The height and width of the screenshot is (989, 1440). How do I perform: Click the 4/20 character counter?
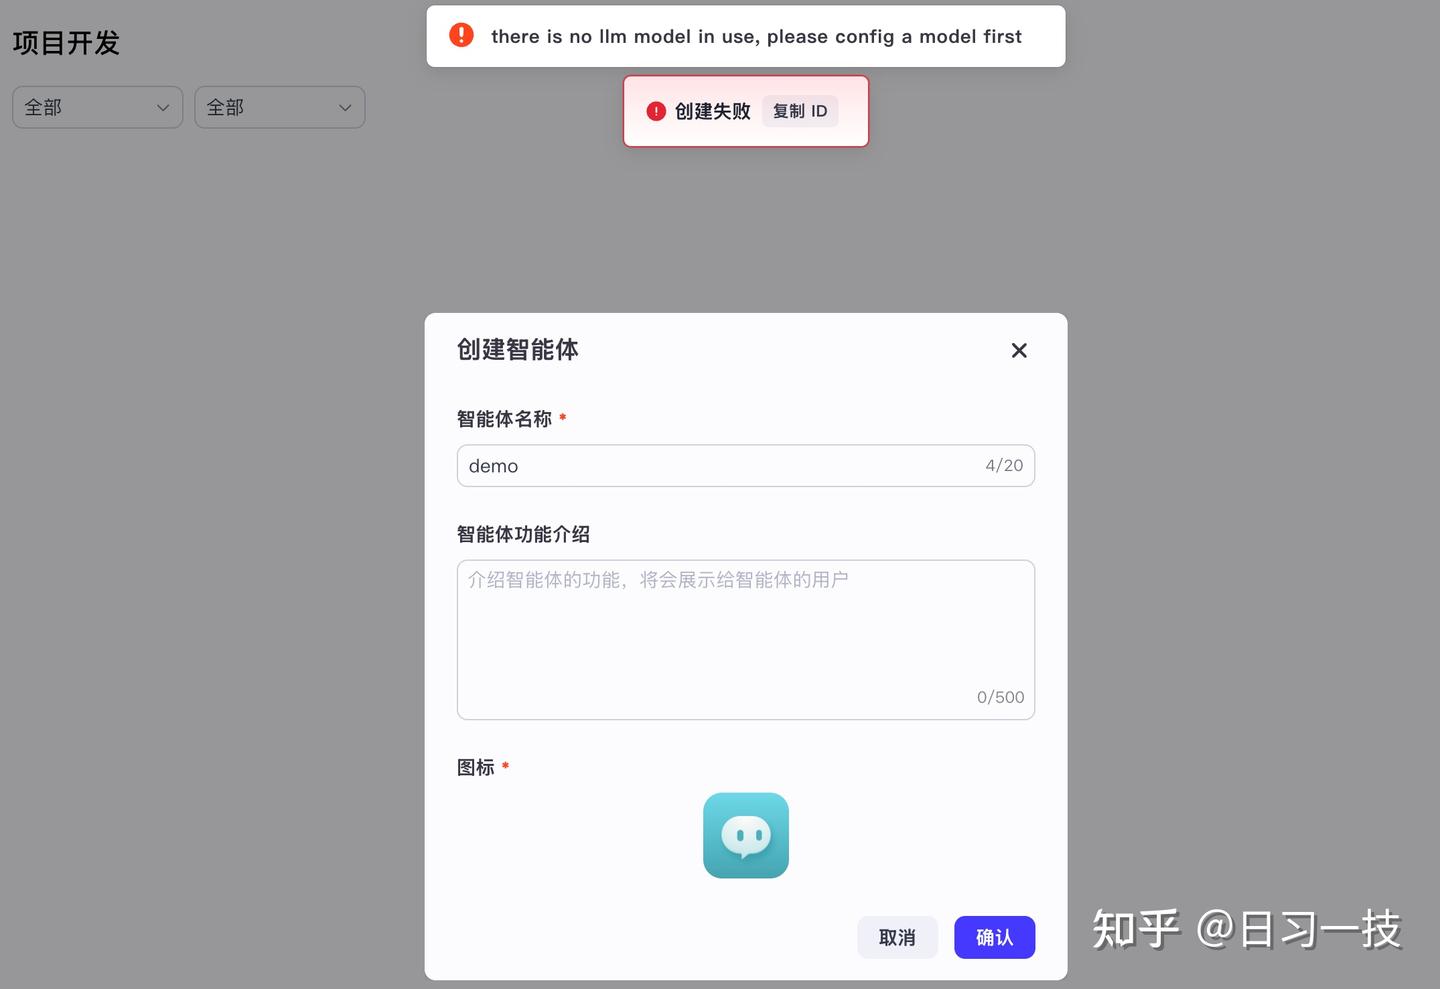pyautogui.click(x=1004, y=466)
